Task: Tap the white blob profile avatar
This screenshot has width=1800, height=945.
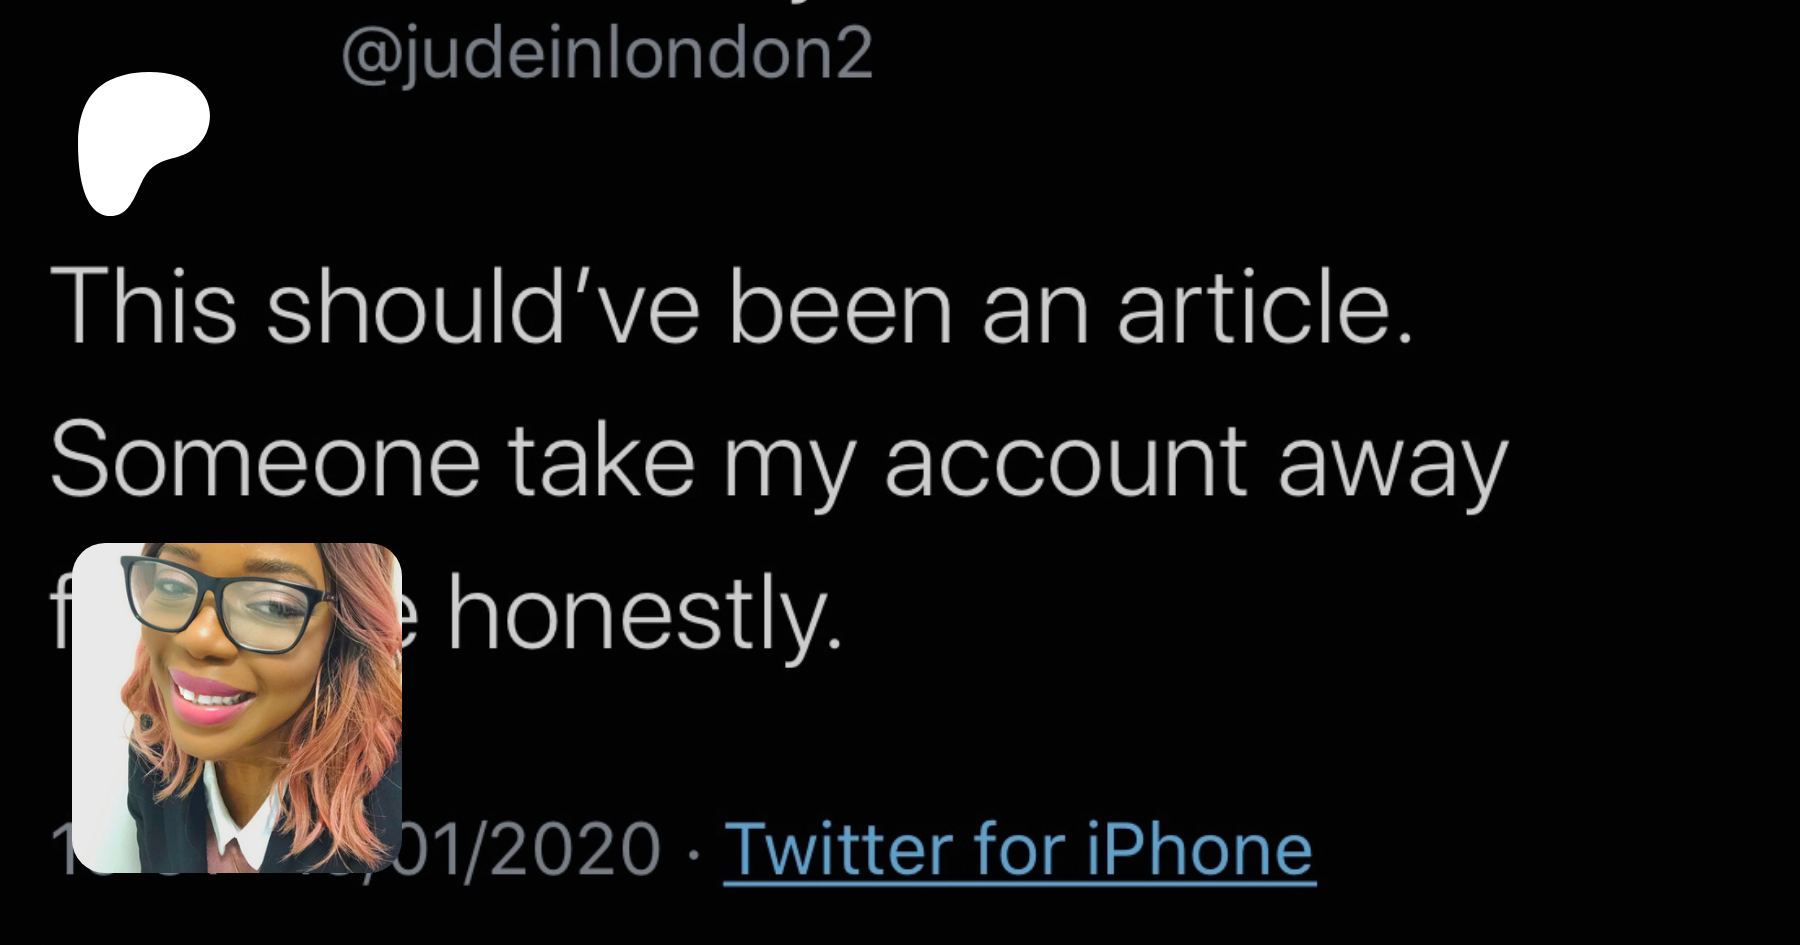Action: (x=140, y=140)
